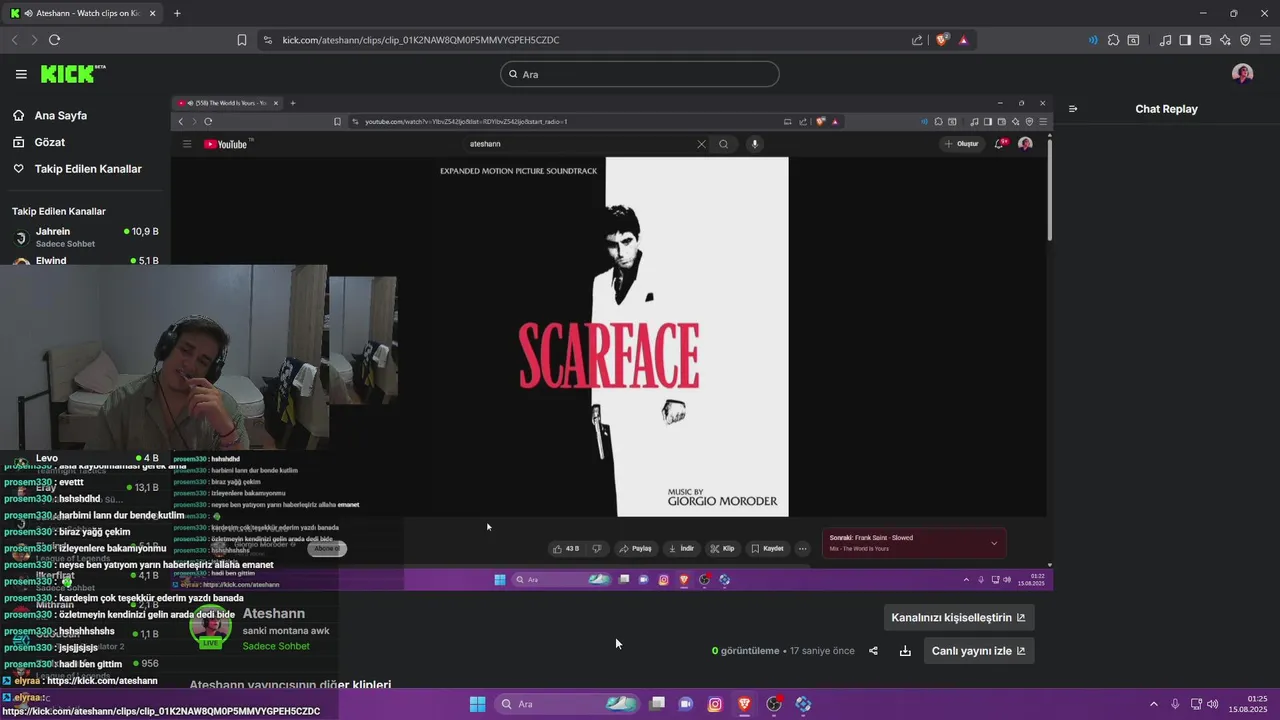1280x720 pixels.
Task: Click the share icon in the outer address bar
Action: (917, 40)
